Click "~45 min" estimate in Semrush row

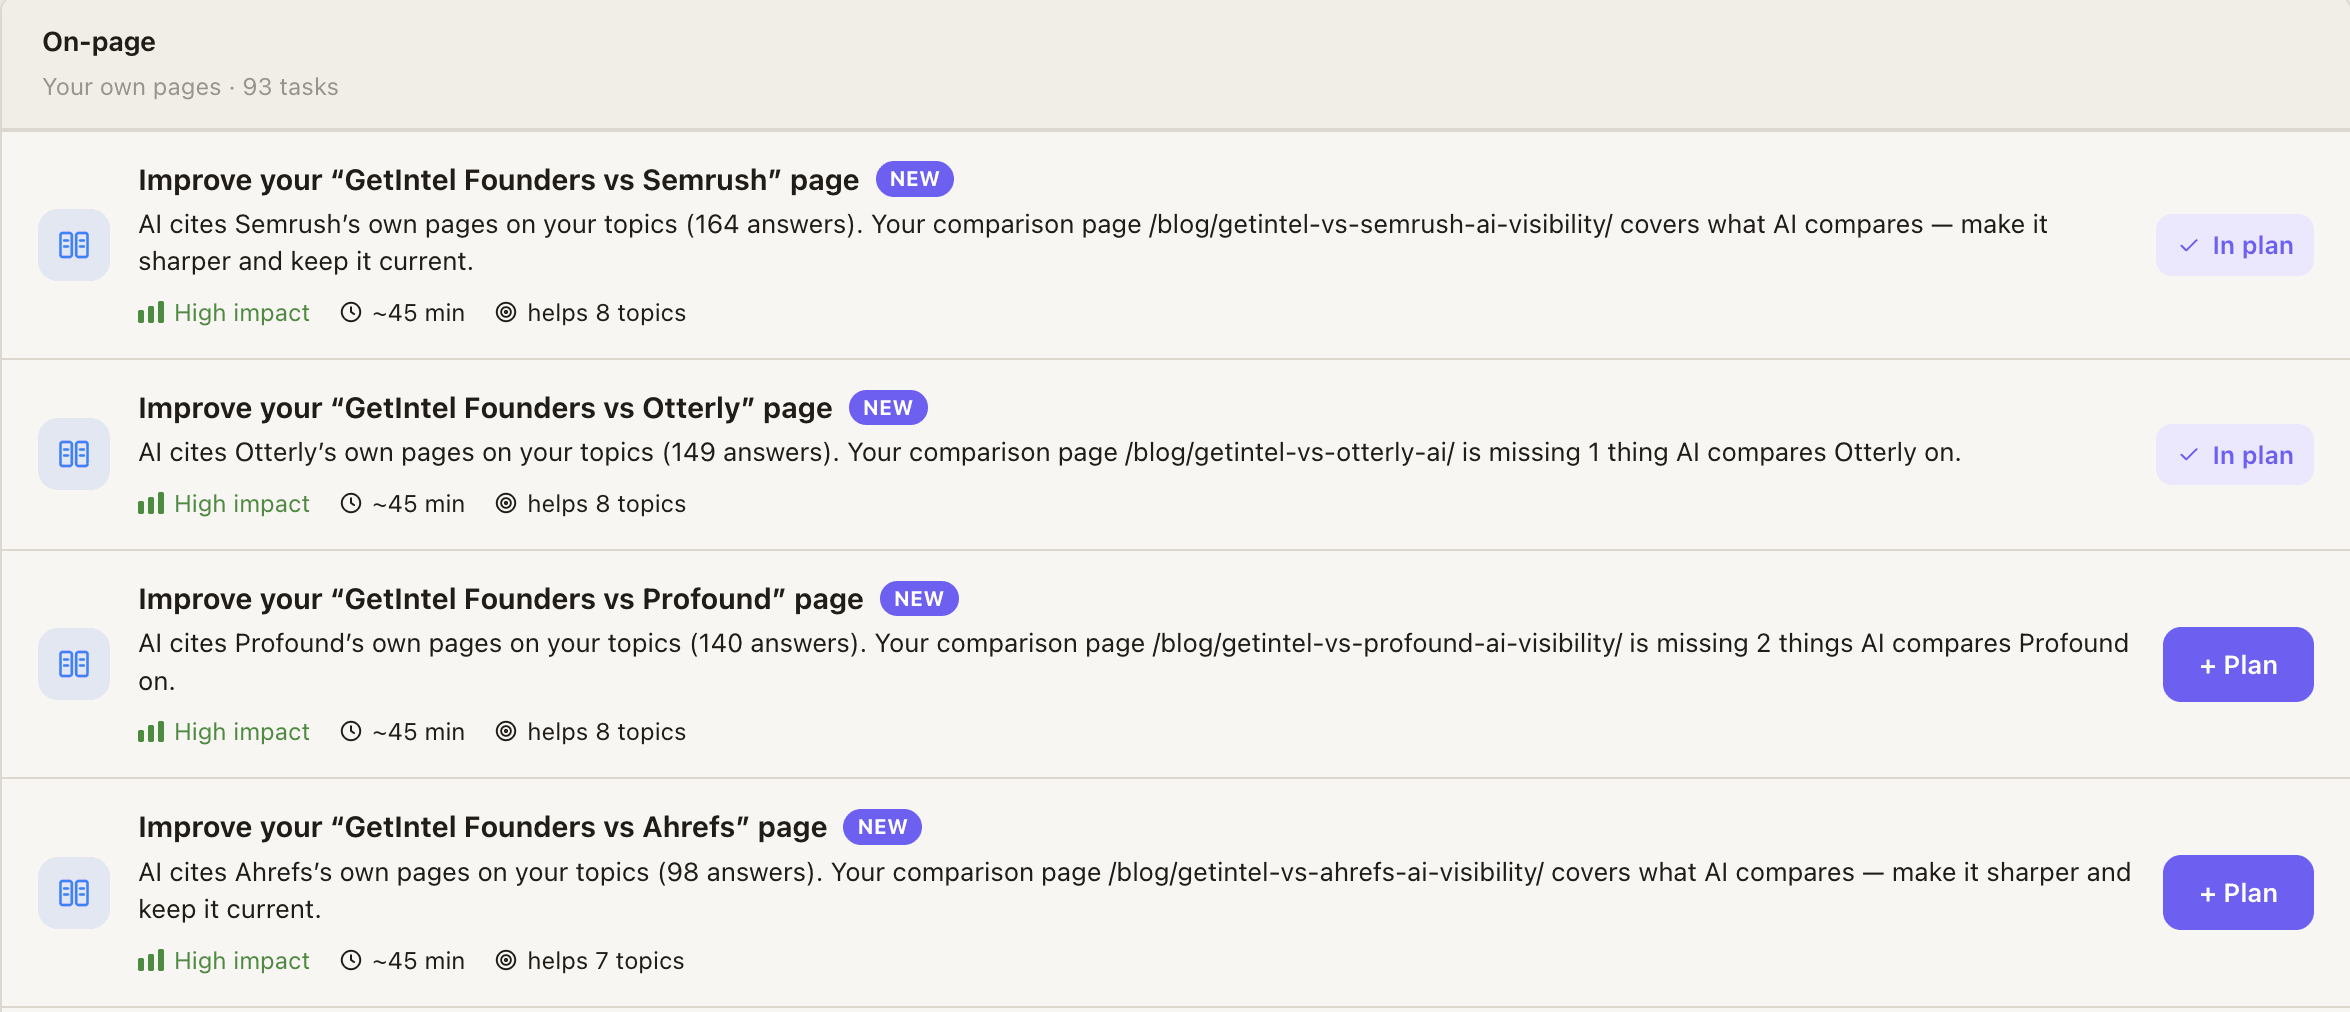coord(418,313)
